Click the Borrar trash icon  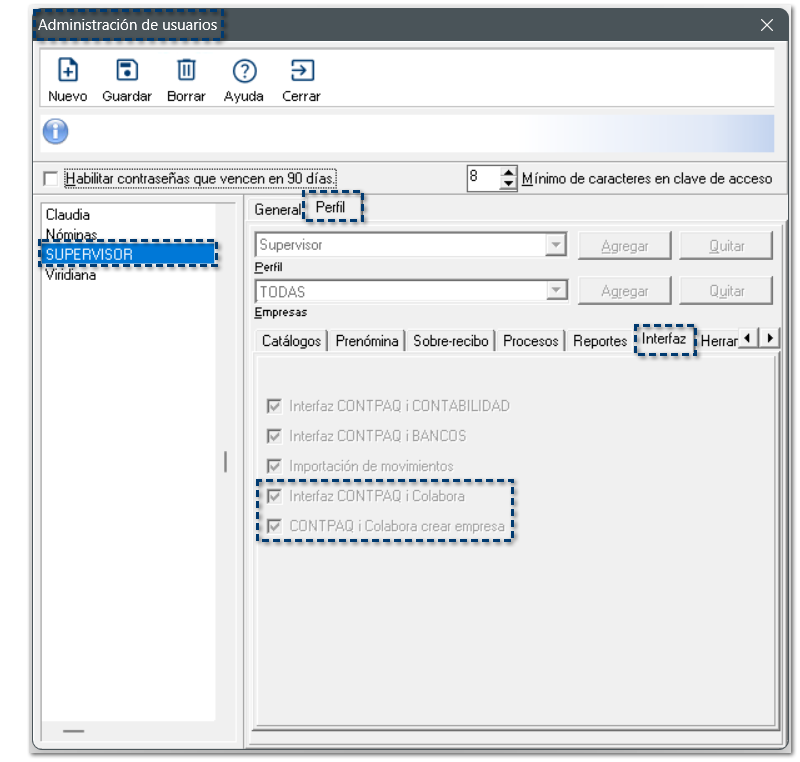186,71
